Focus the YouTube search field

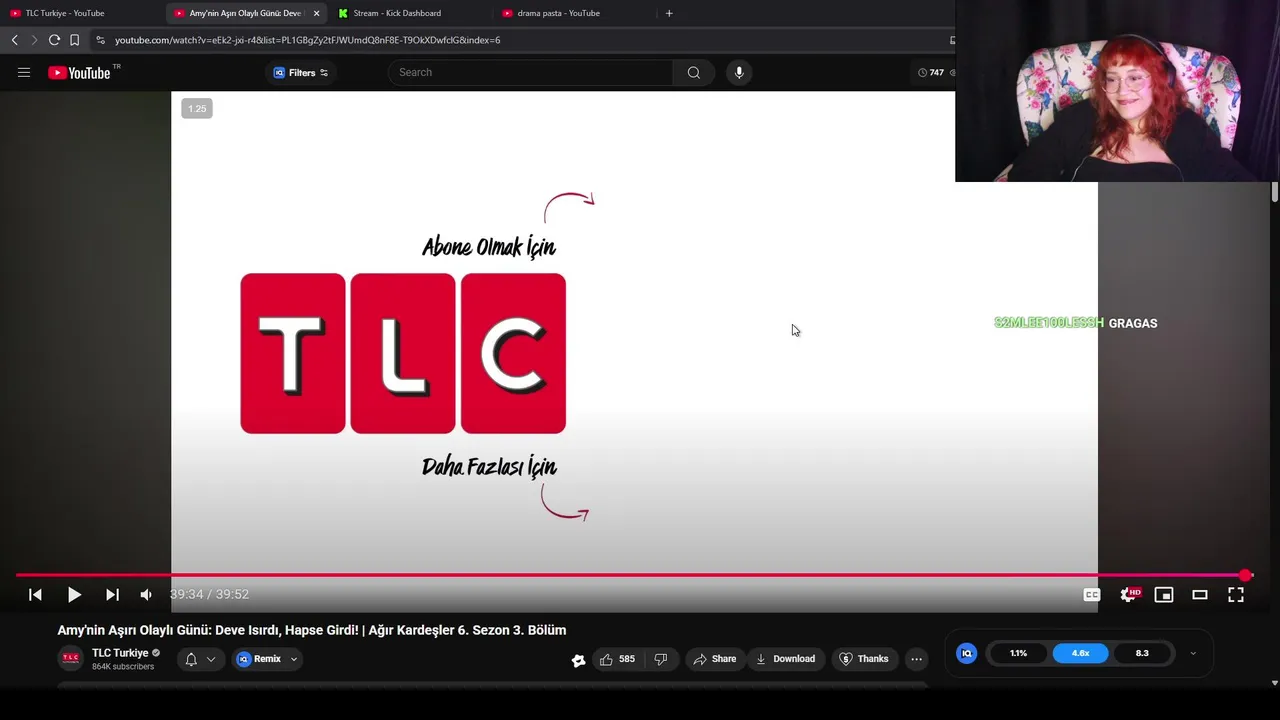[x=530, y=72]
